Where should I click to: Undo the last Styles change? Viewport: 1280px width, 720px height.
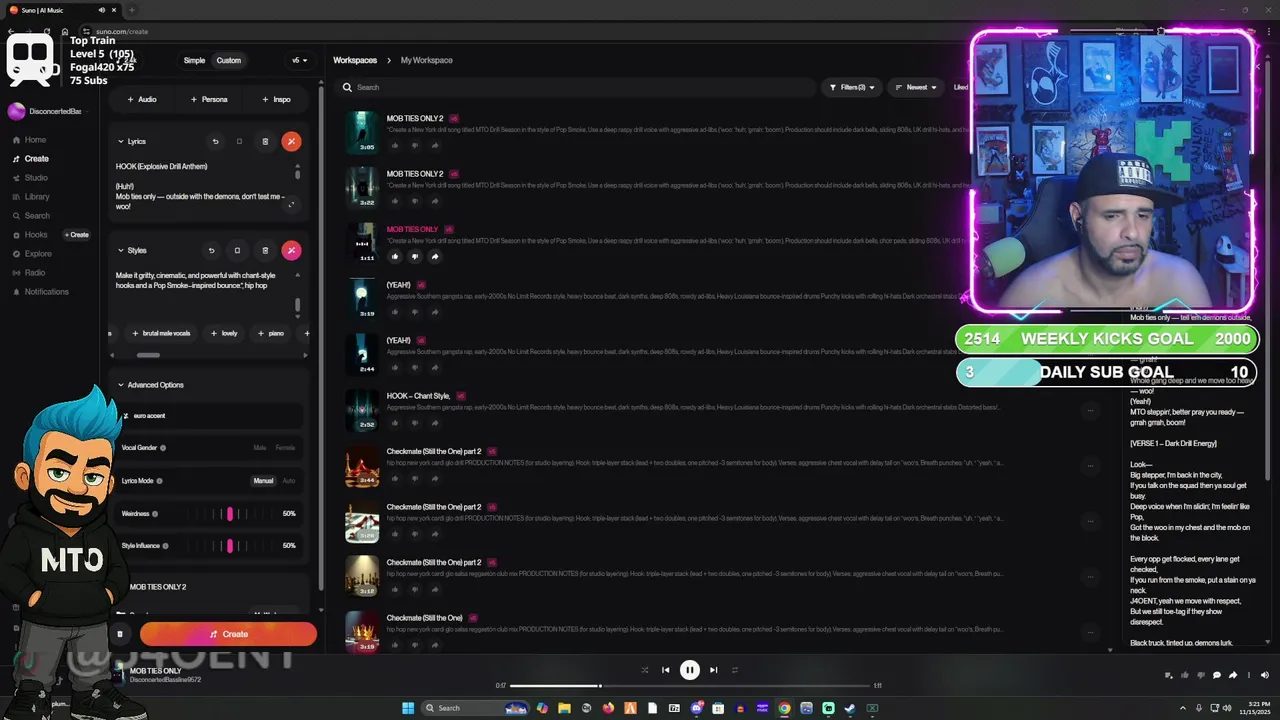pos(211,250)
